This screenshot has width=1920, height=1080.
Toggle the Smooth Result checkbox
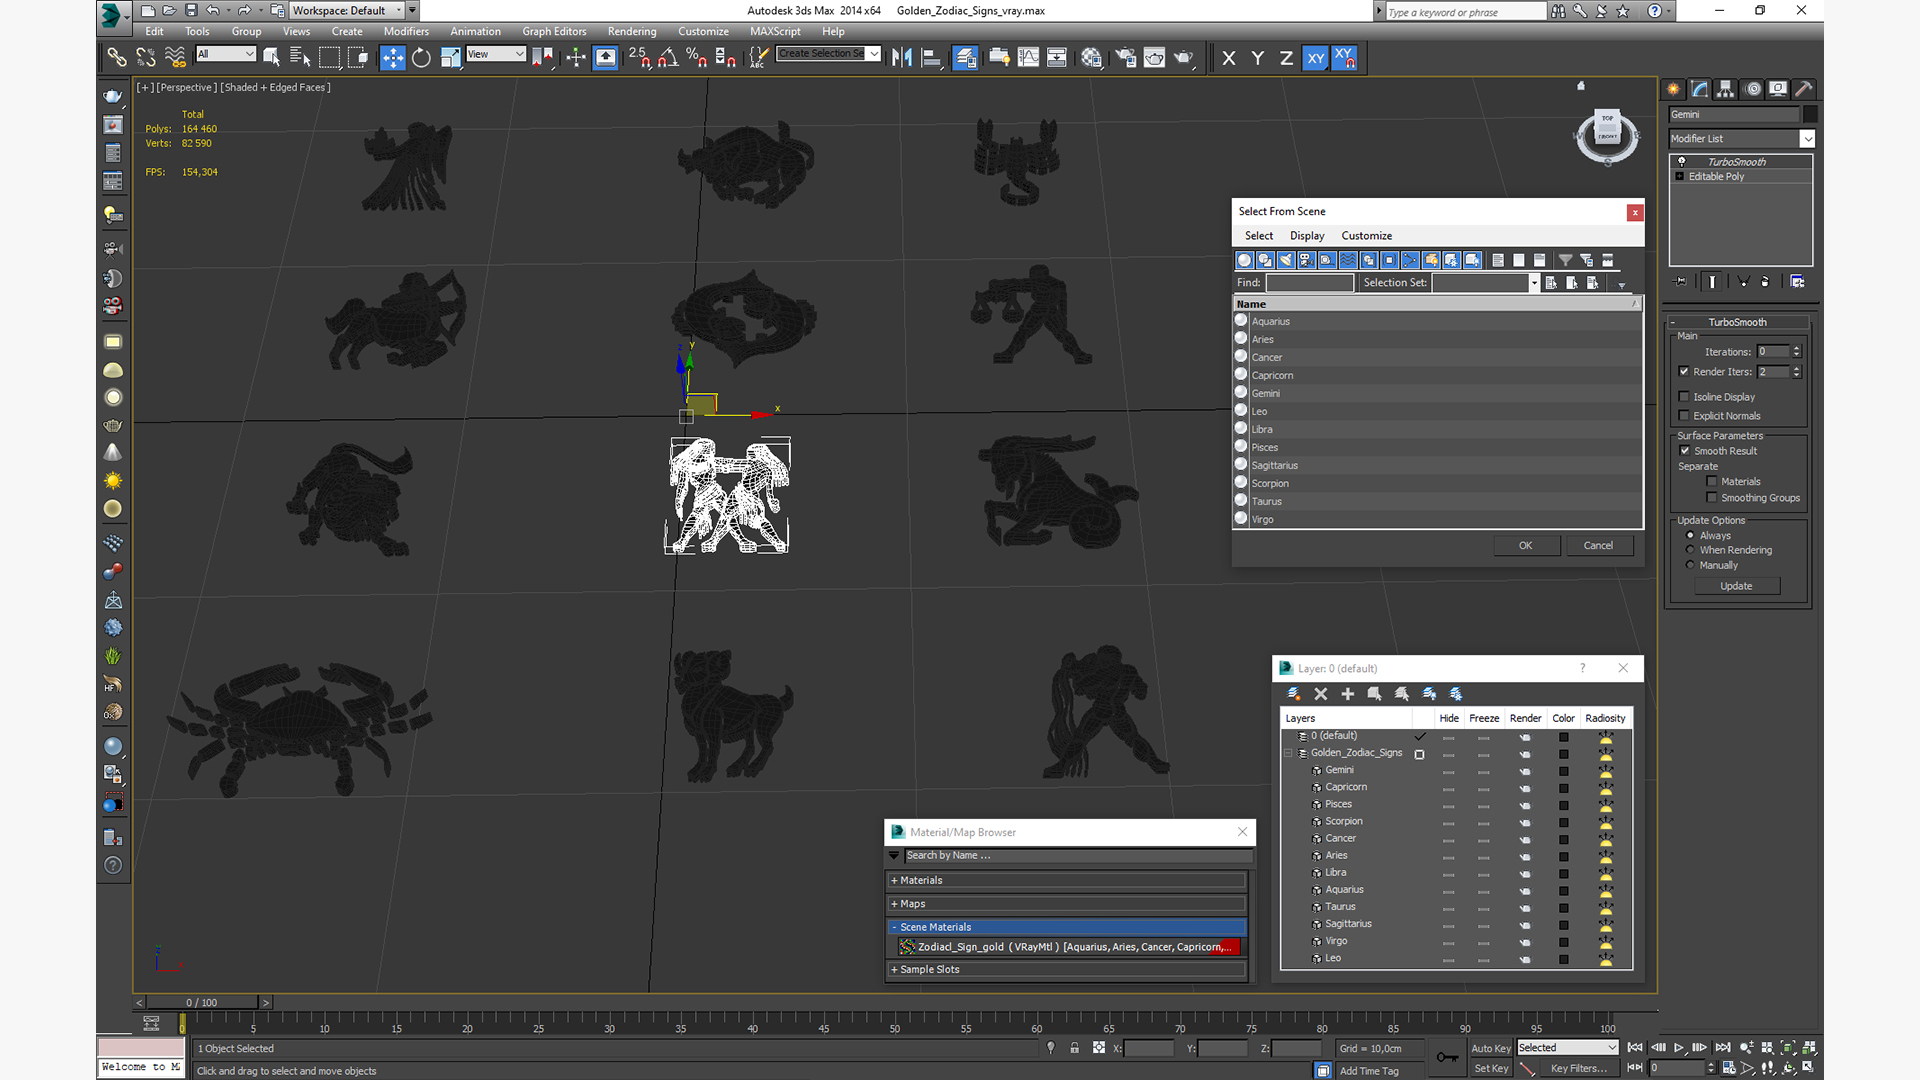[x=1685, y=451]
